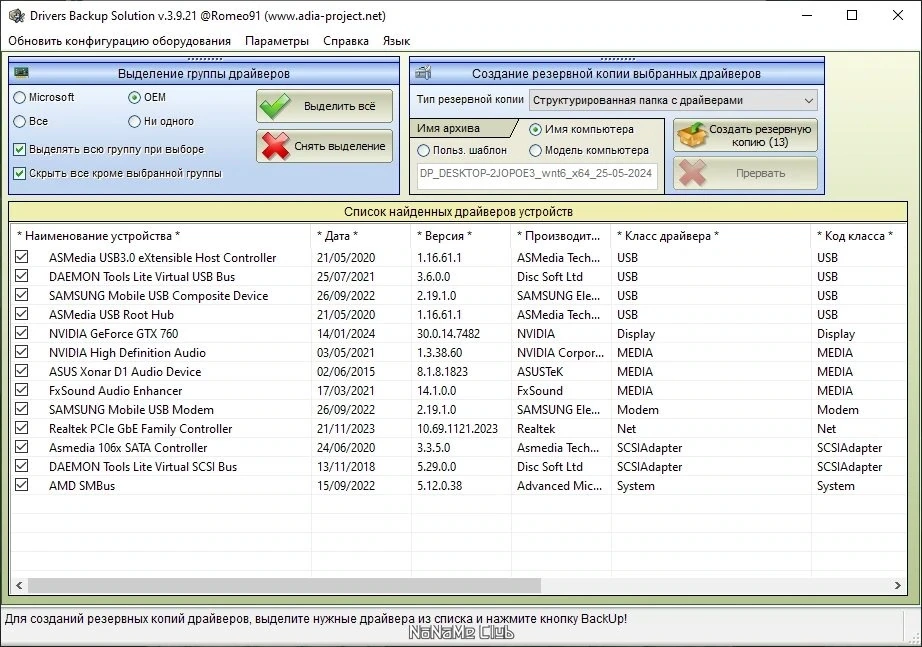Uncheck ASMedia USB3.0 eXtensible Host Controller checkbox
The image size is (922, 647).
click(22, 257)
